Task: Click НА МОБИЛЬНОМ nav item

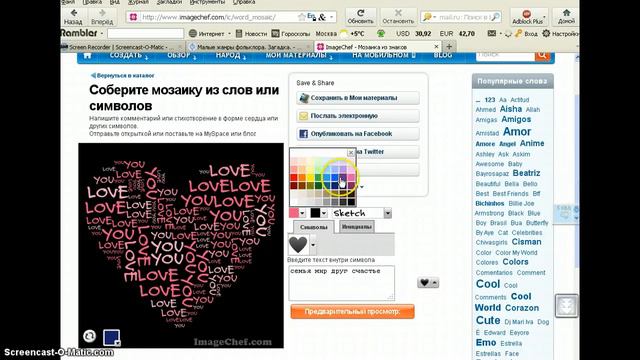Action: (384, 55)
